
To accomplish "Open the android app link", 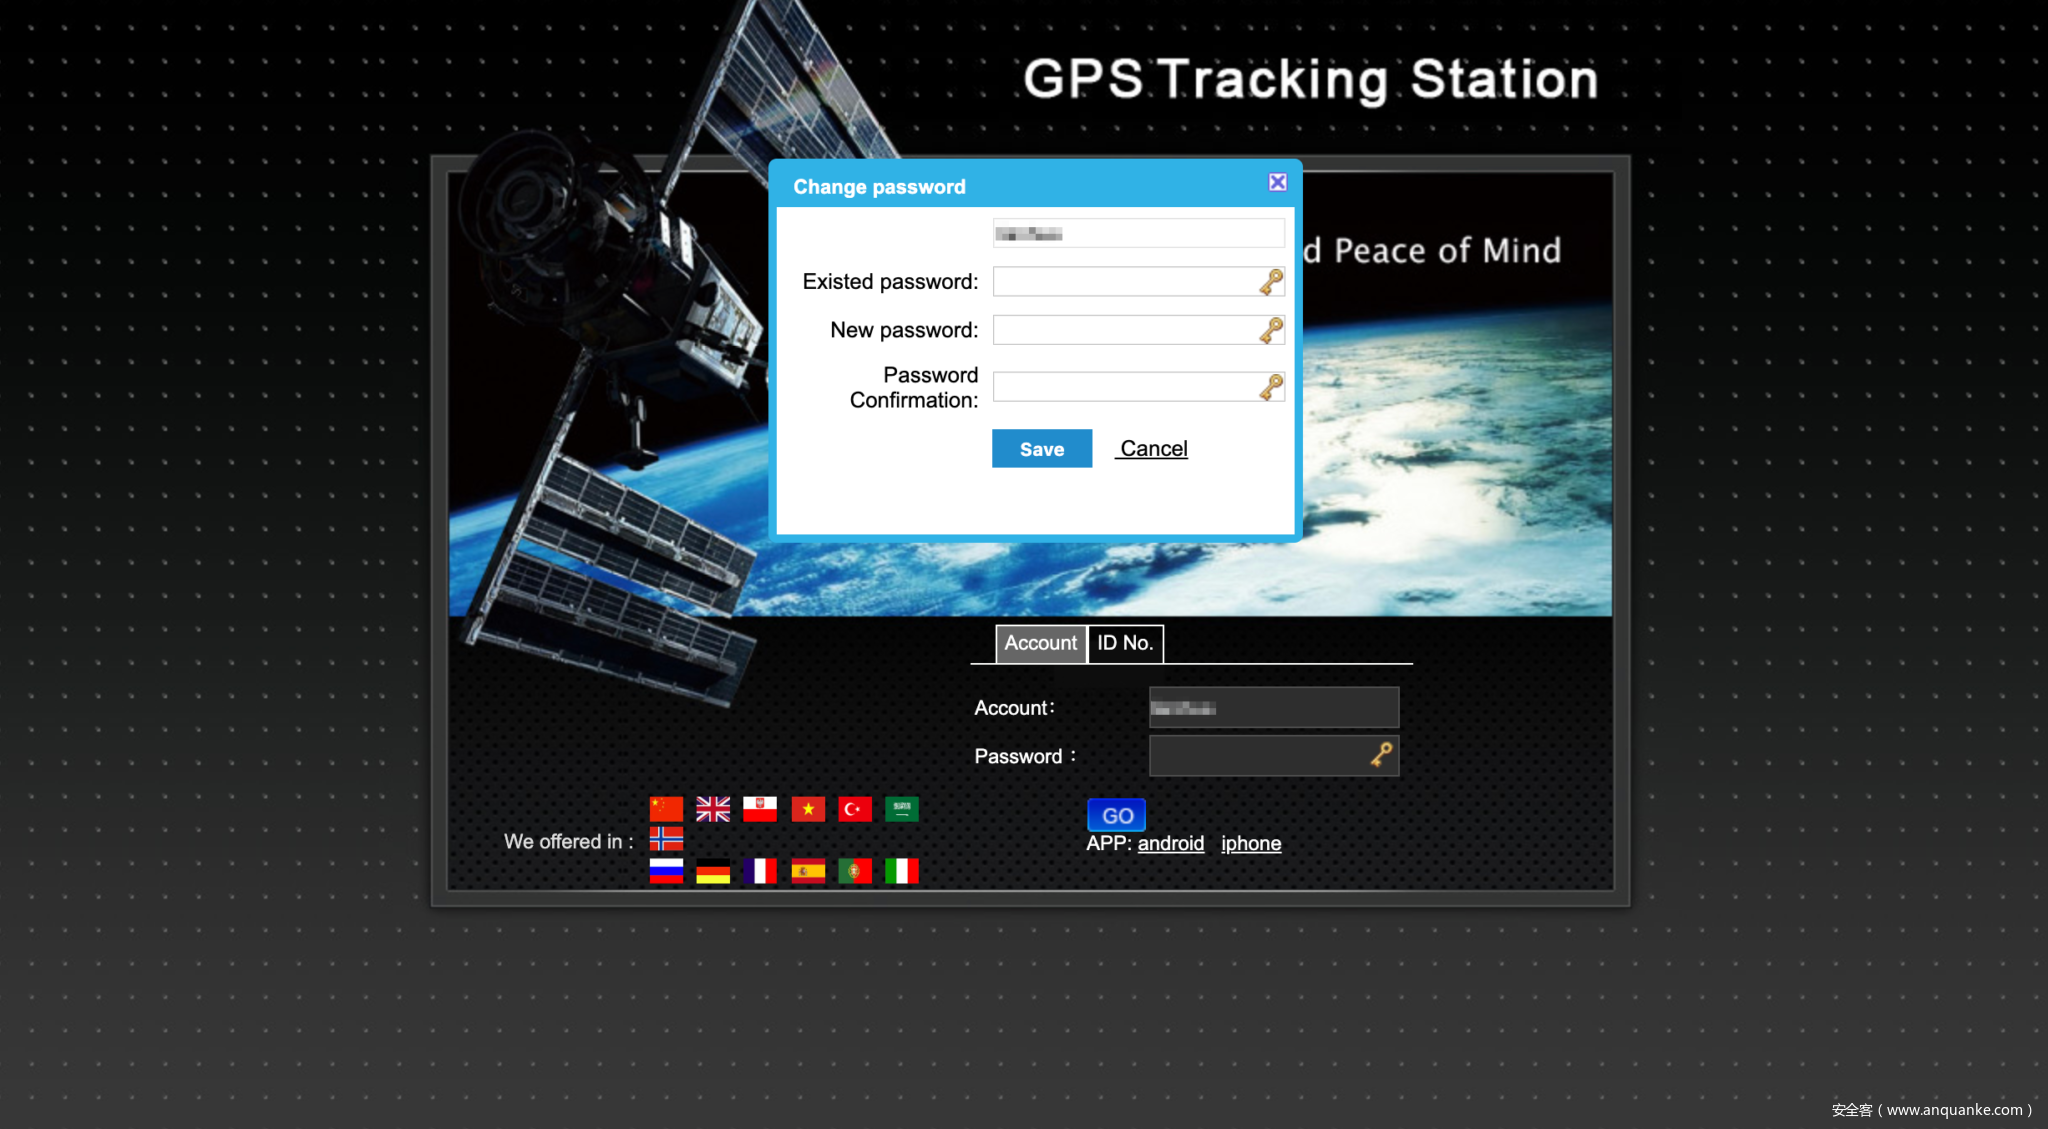I will (1170, 843).
